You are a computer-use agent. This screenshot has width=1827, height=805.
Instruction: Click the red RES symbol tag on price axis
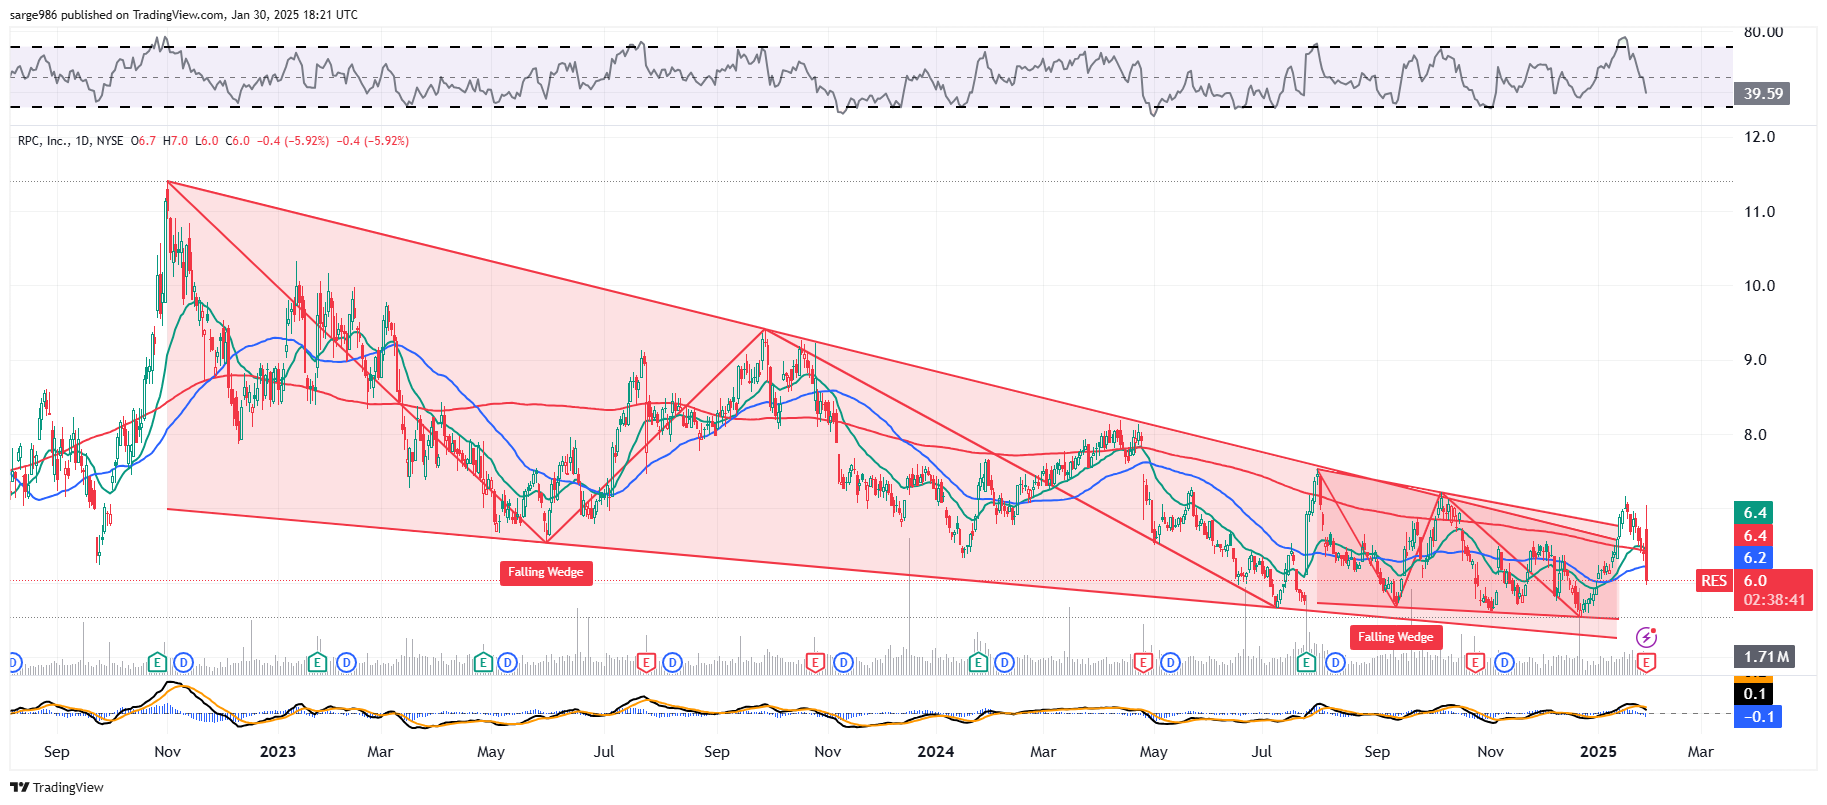[1714, 581]
